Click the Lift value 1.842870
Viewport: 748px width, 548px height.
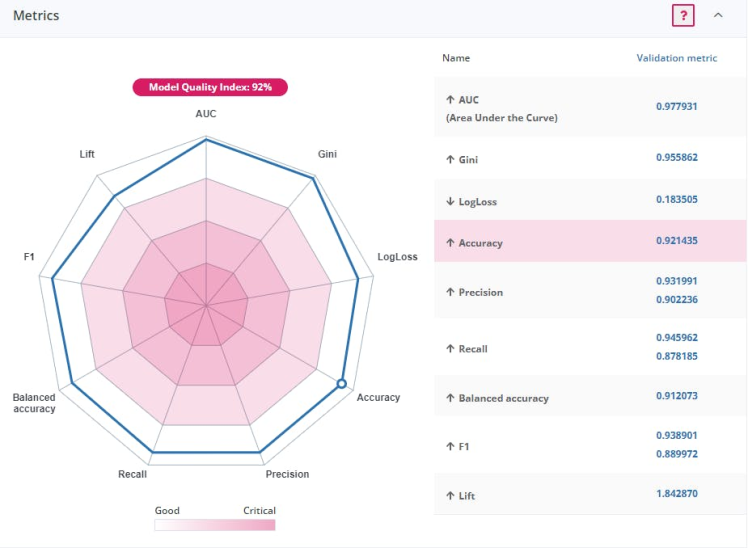click(676, 494)
